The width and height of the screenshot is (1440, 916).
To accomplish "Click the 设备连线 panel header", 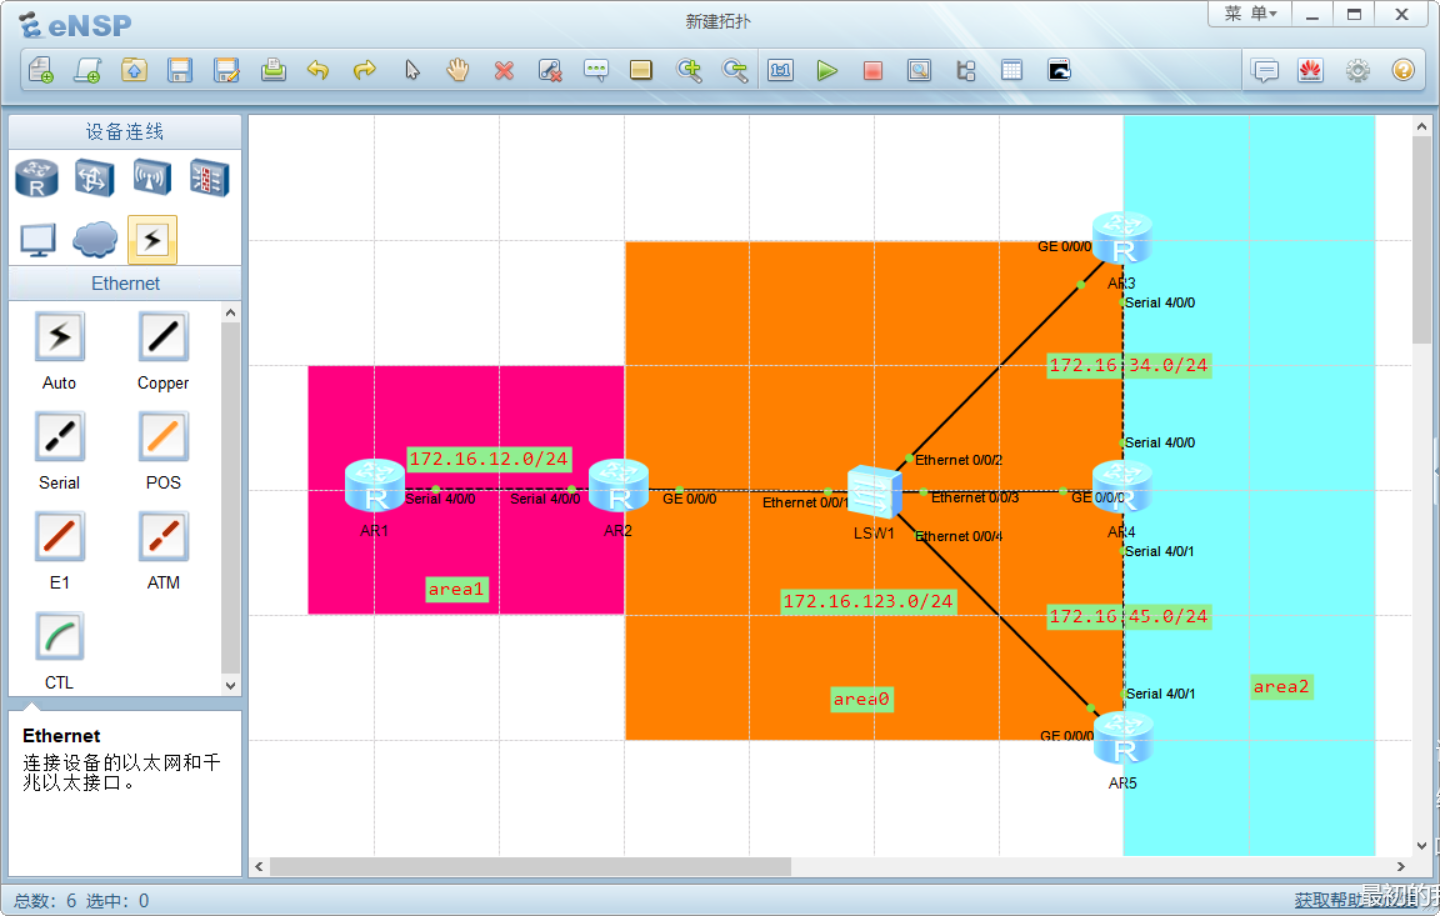I will pyautogui.click(x=125, y=132).
